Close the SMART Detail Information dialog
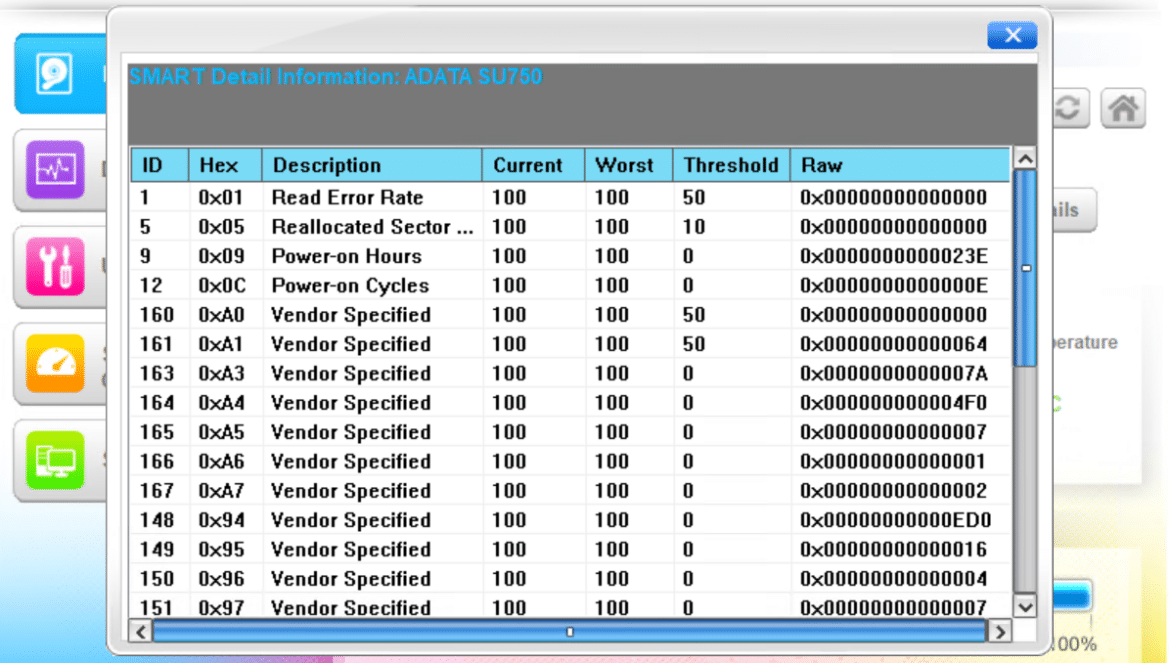 click(1012, 35)
